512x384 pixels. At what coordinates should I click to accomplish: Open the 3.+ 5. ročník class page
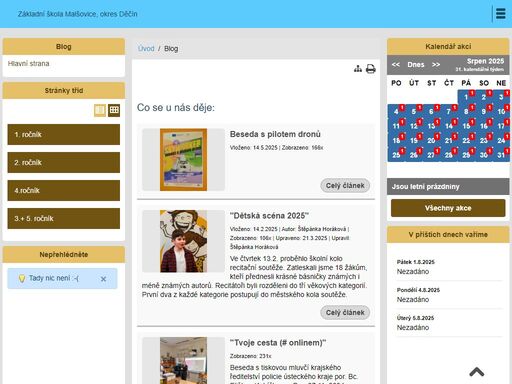pyautogui.click(x=64, y=219)
